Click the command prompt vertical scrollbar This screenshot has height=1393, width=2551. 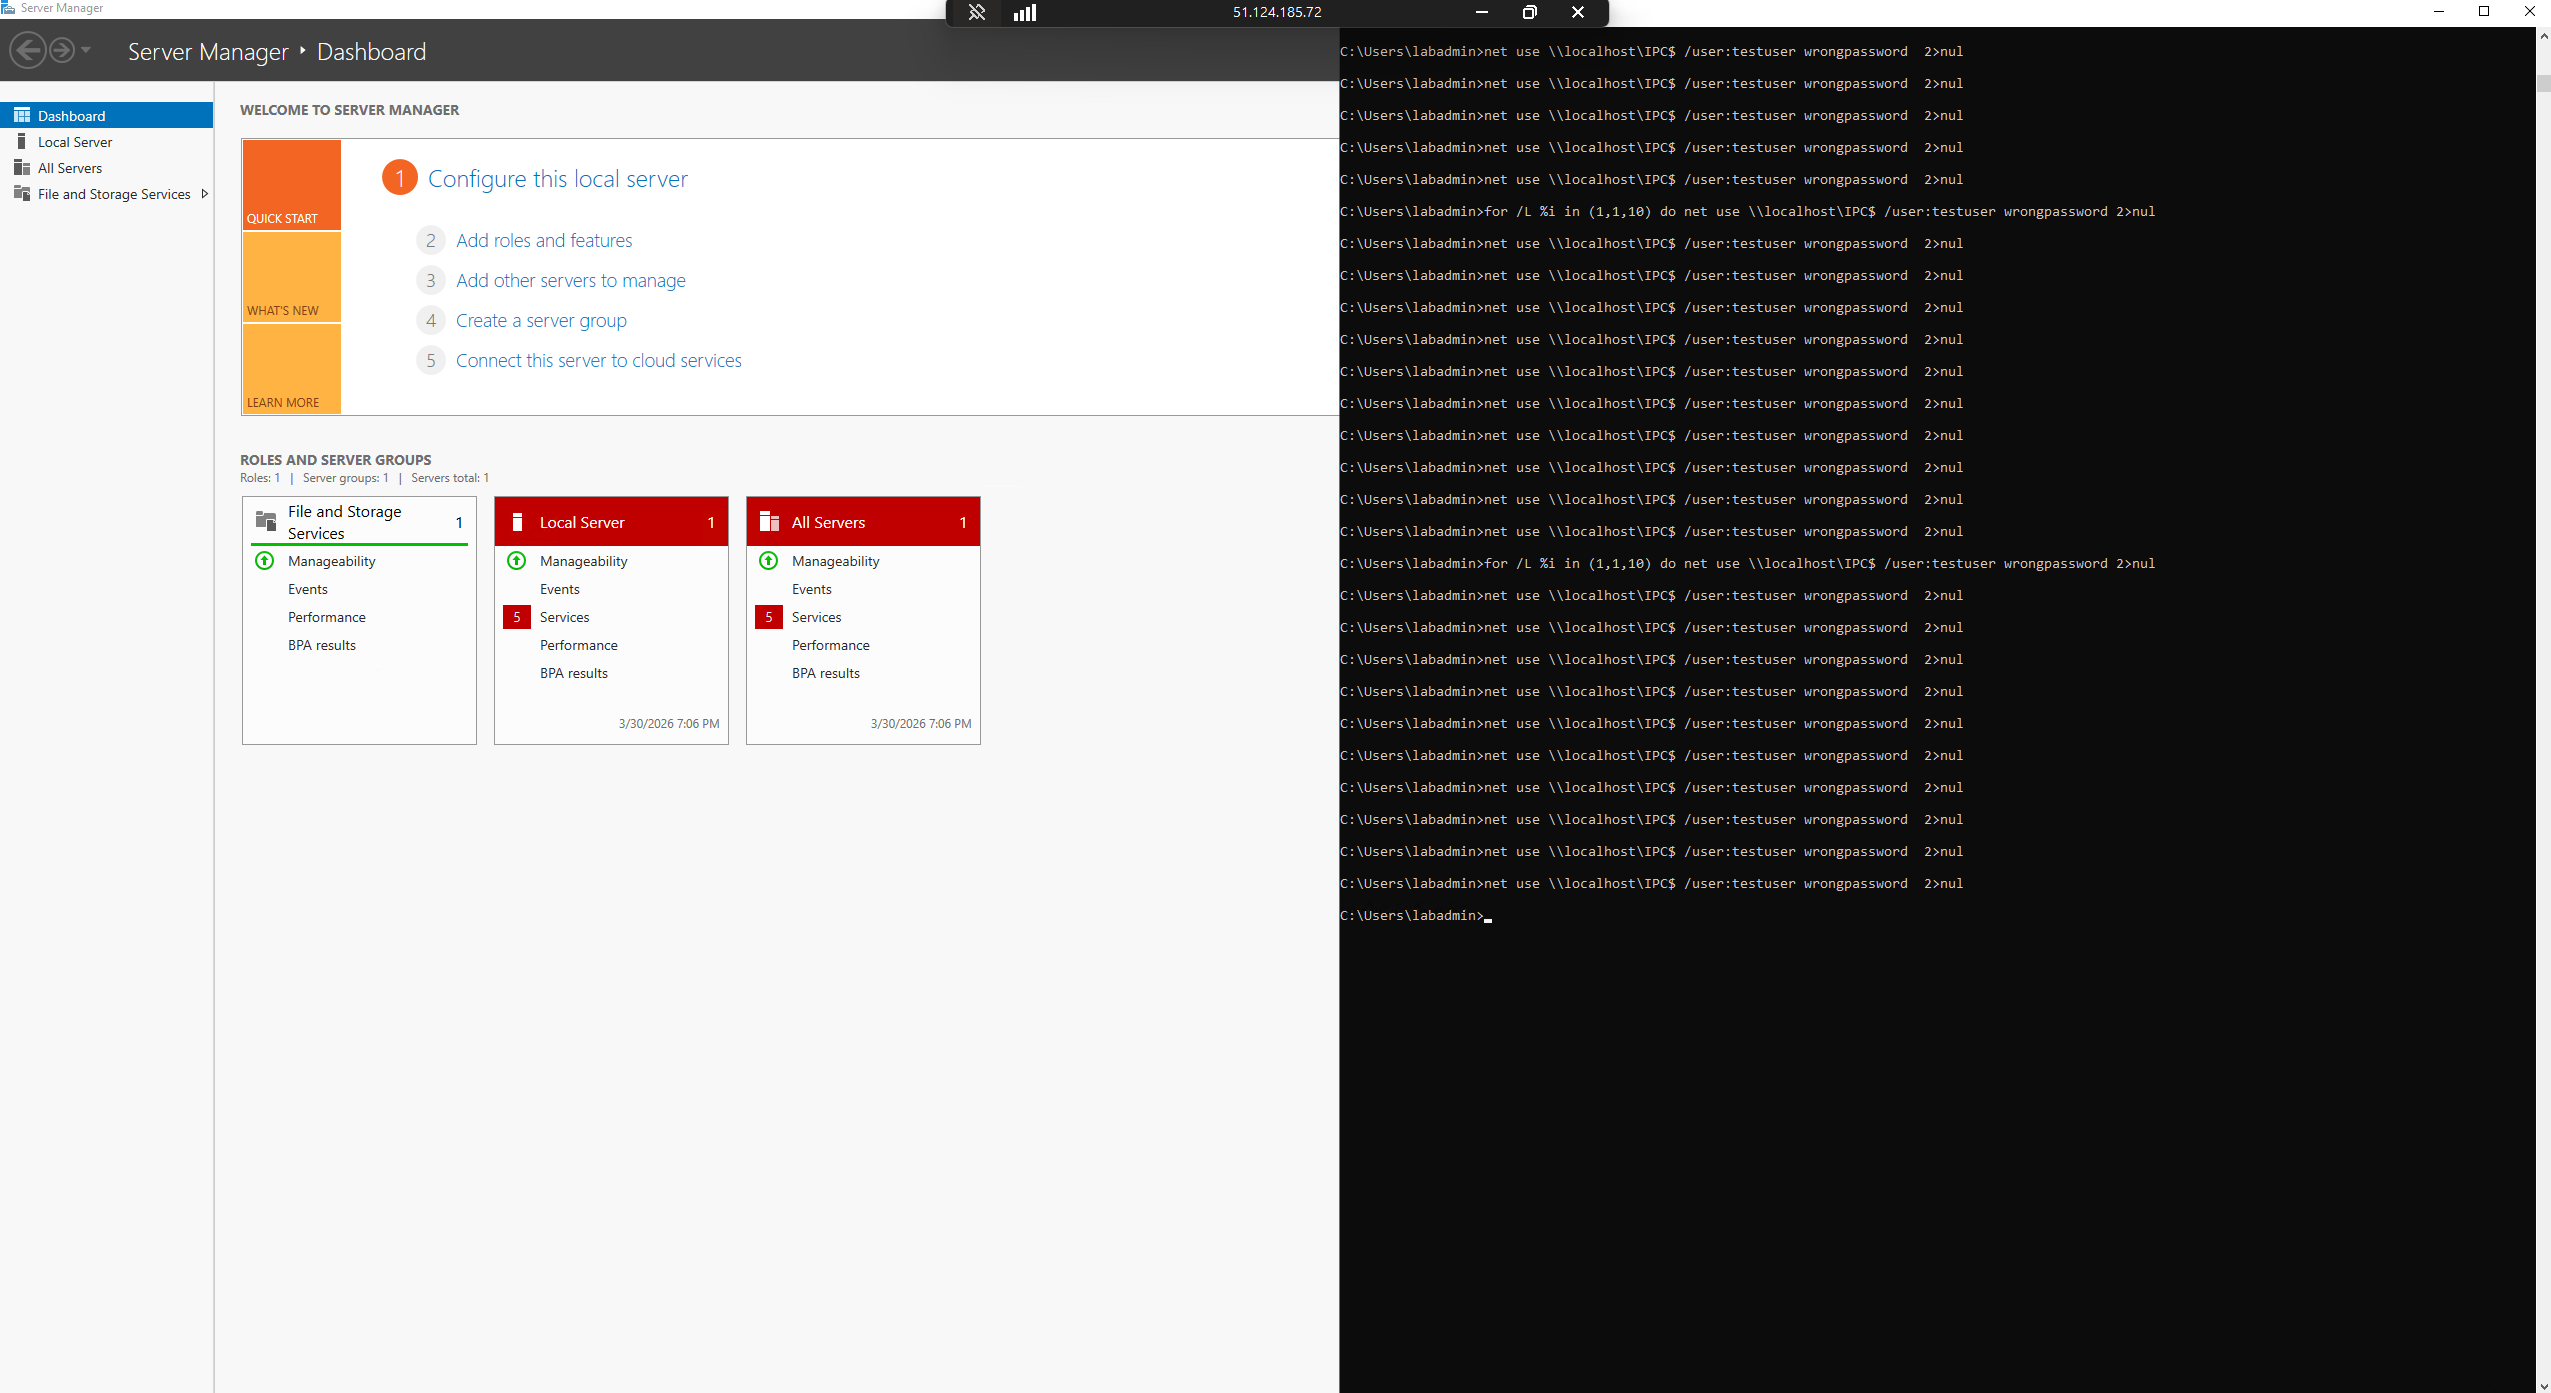(x=2543, y=600)
